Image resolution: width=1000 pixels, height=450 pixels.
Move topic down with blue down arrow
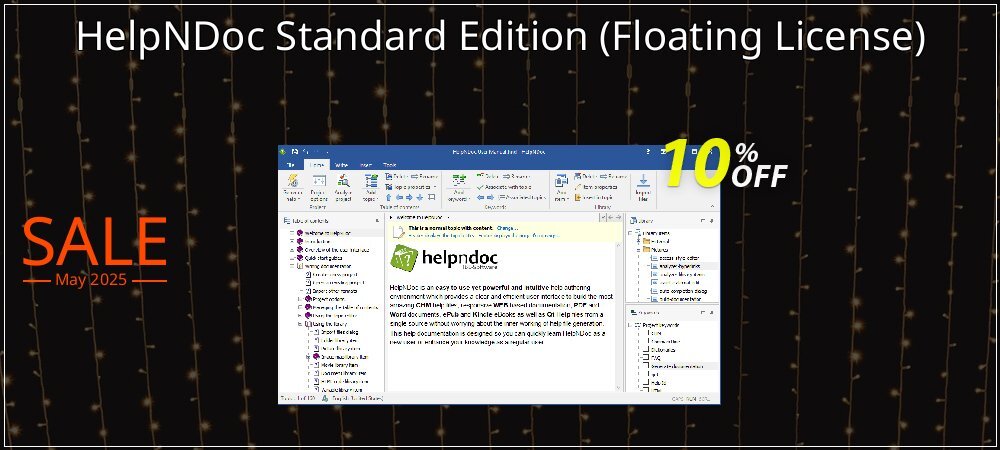(420, 198)
